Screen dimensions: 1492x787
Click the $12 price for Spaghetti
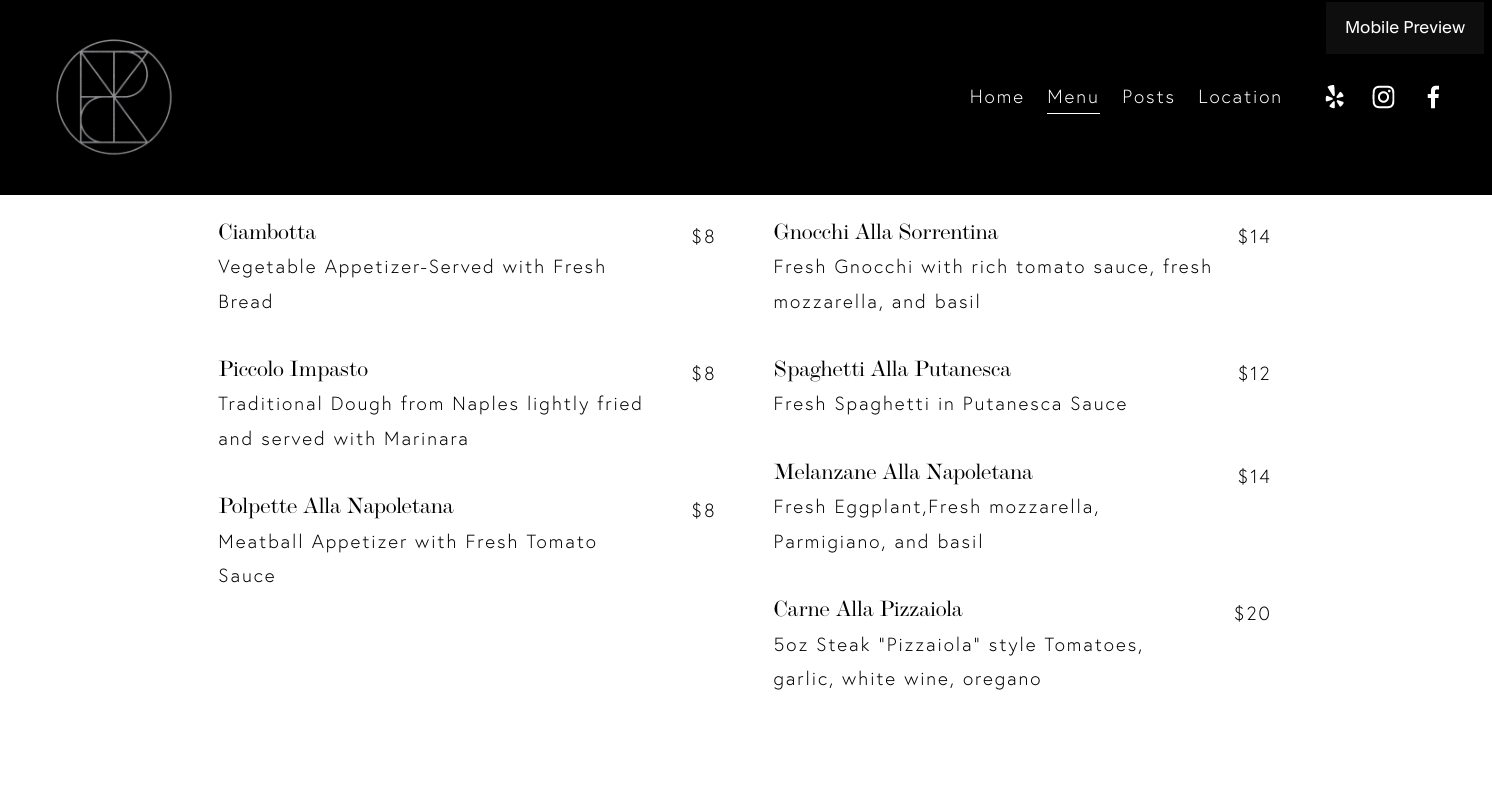[x=1254, y=374]
